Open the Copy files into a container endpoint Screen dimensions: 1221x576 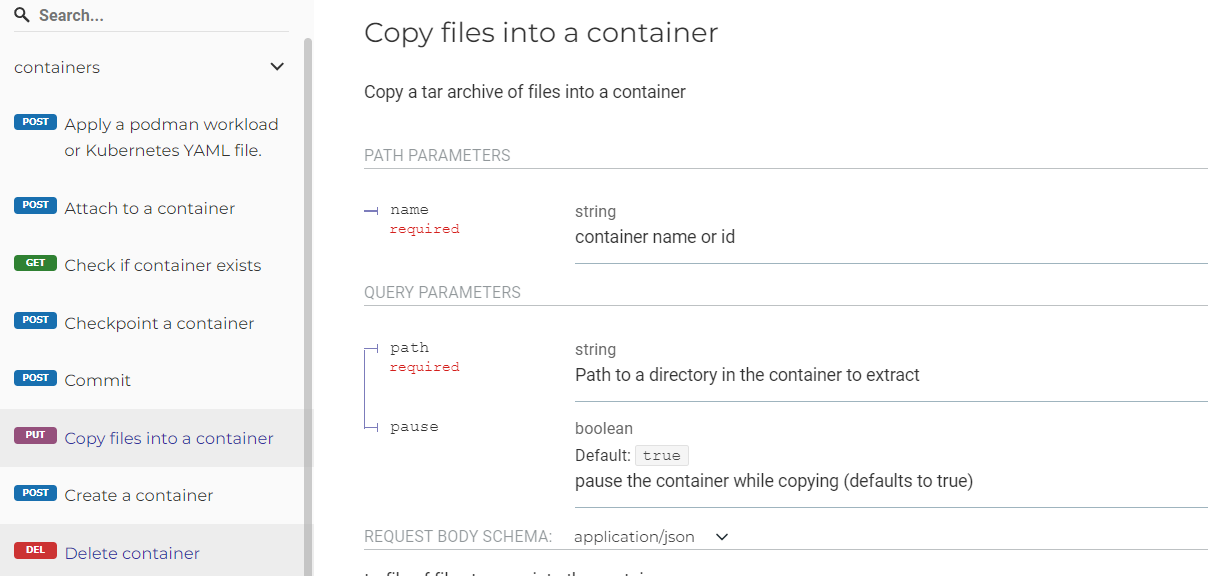pos(168,437)
